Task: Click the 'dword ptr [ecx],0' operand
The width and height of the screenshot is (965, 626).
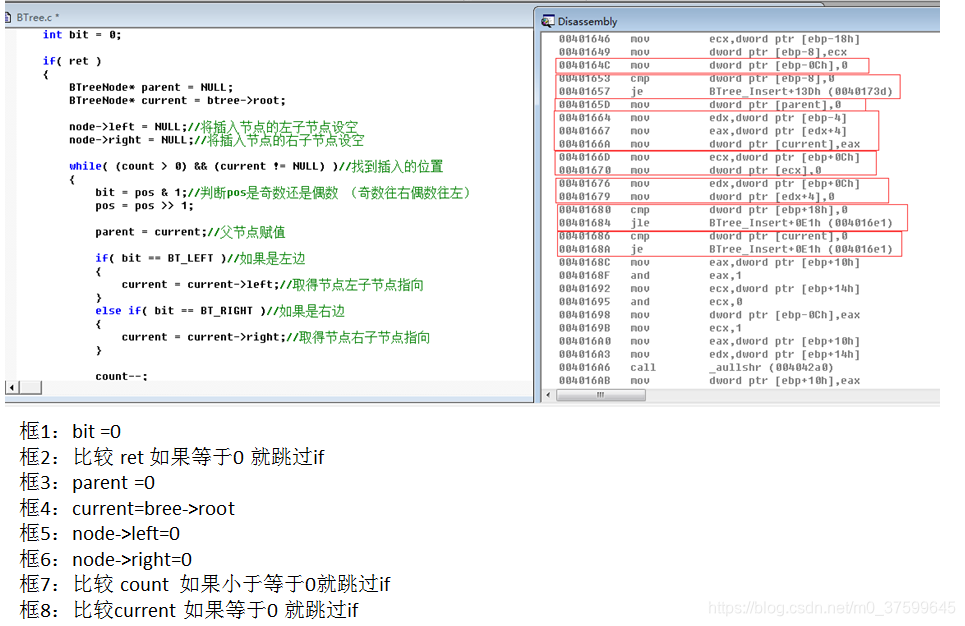Action: (765, 171)
